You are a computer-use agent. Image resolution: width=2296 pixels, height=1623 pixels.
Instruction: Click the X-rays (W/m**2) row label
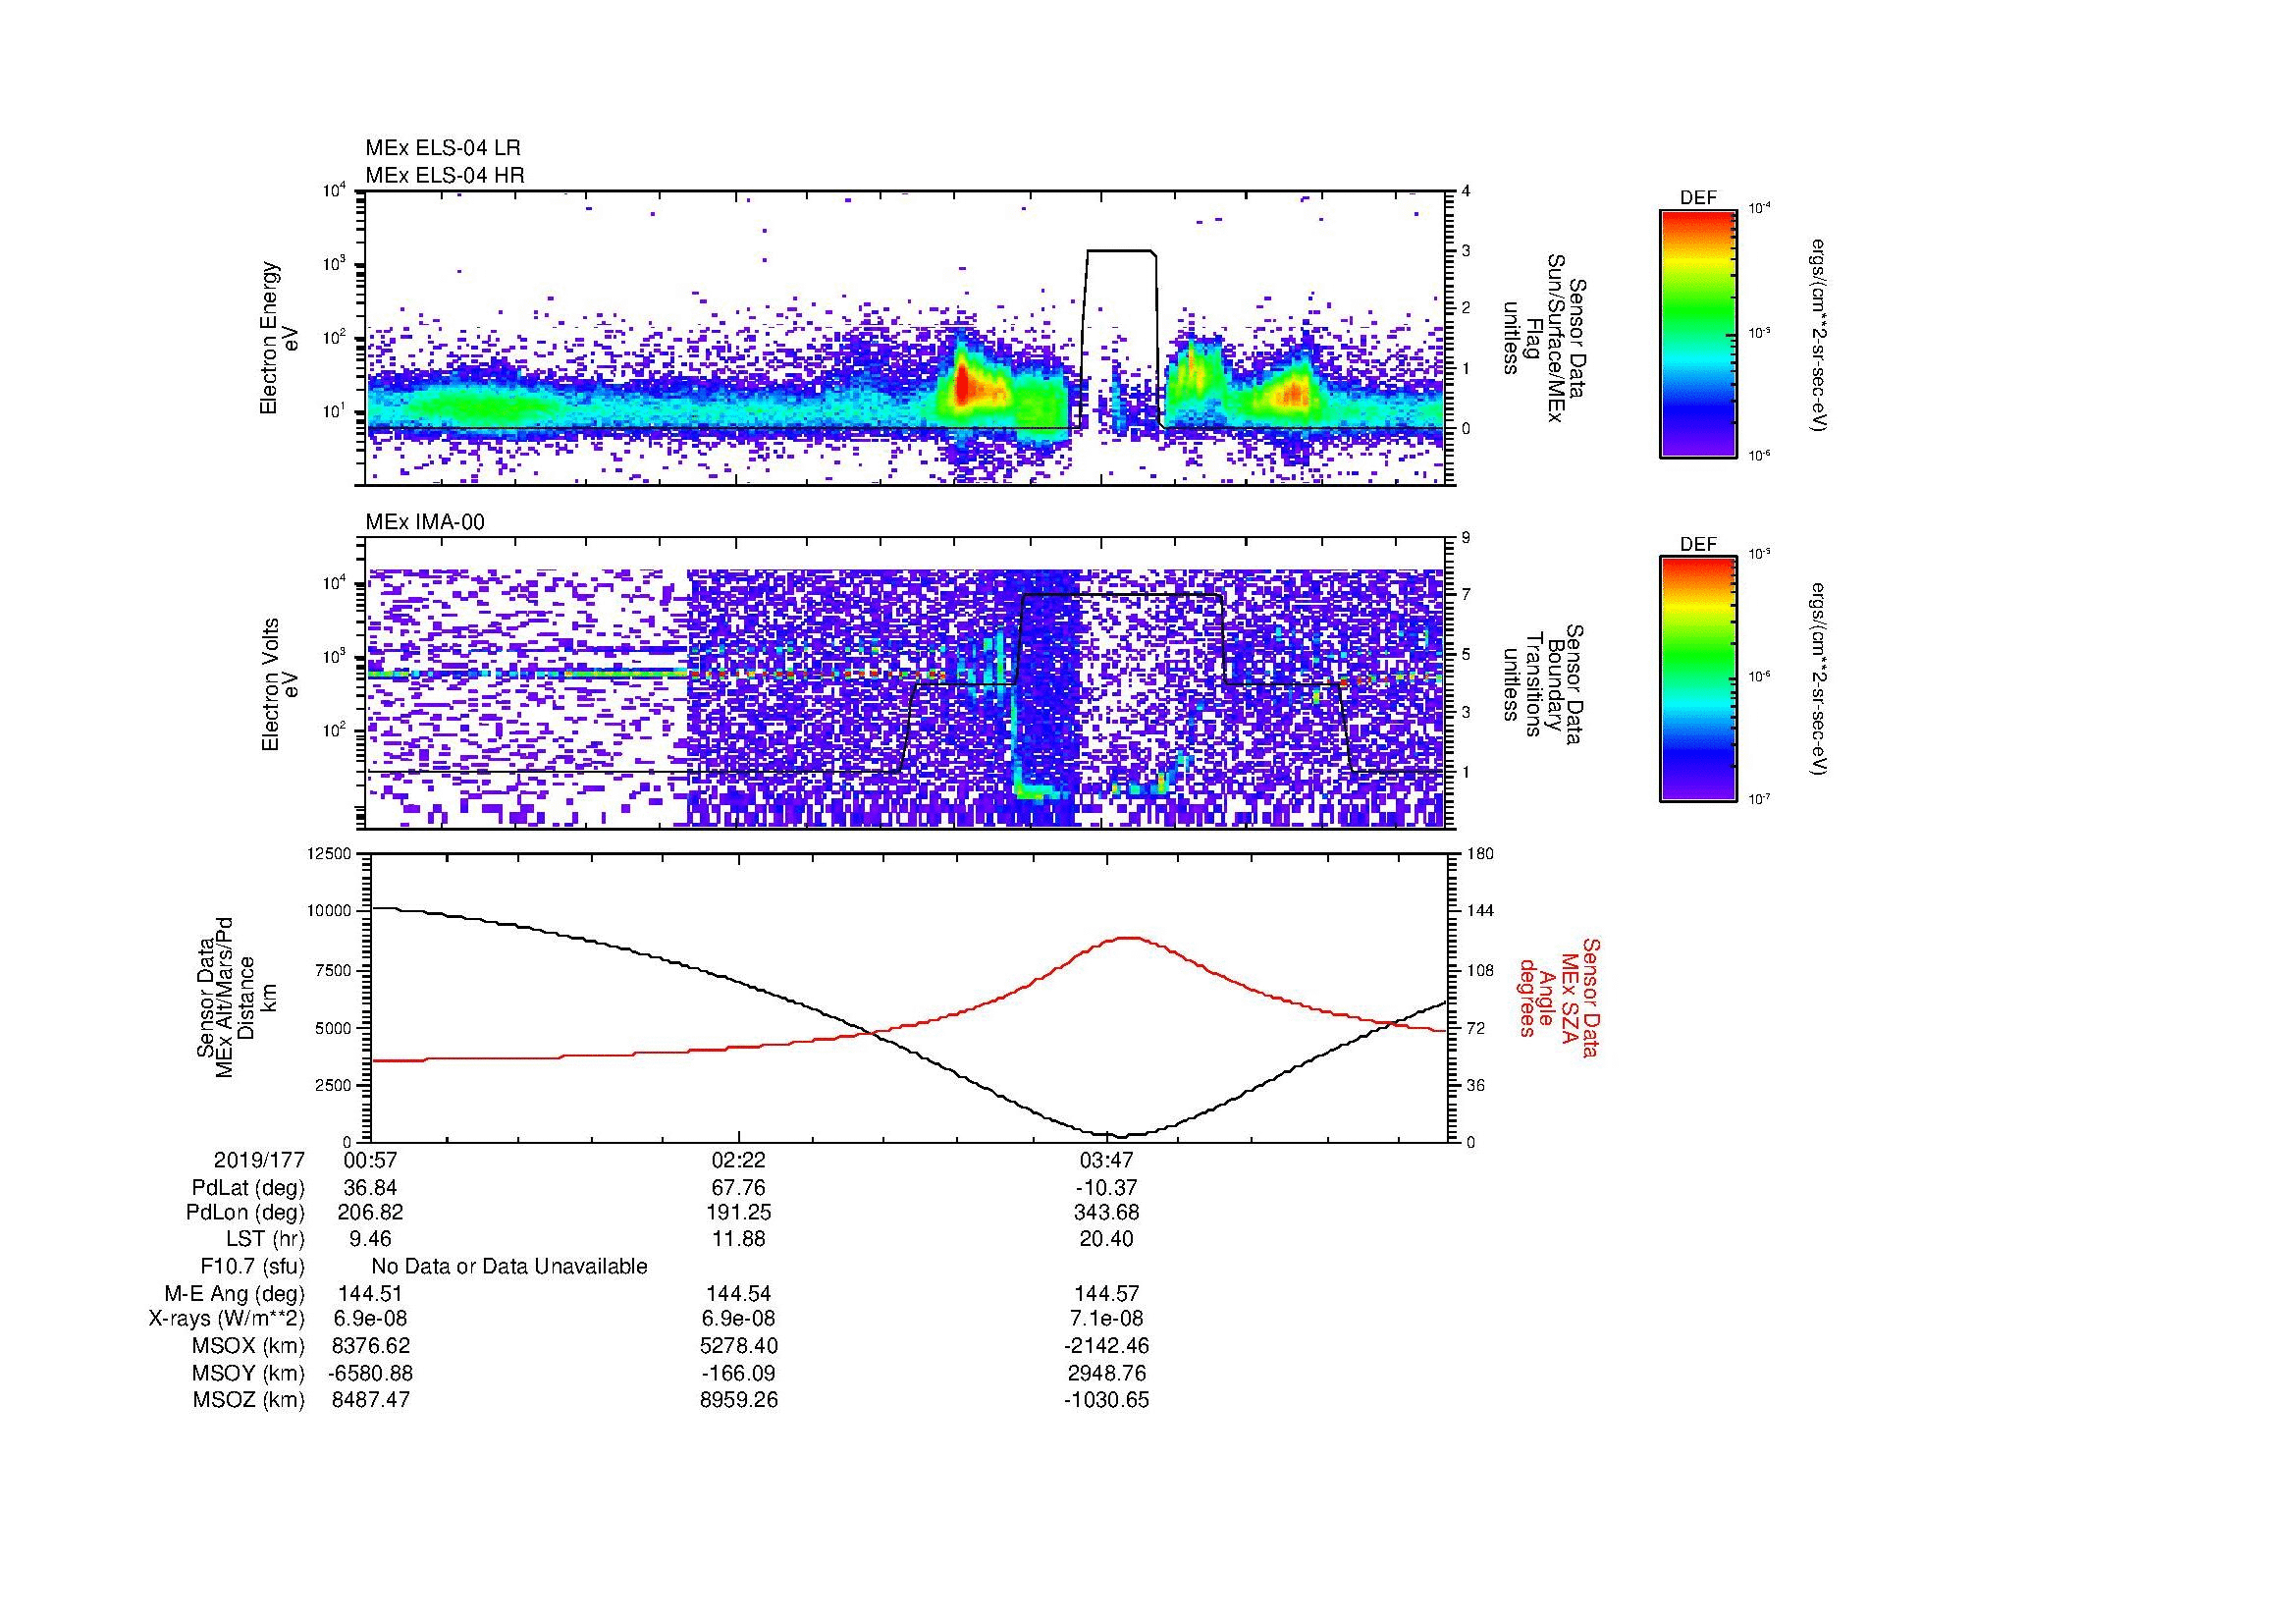coord(226,1319)
